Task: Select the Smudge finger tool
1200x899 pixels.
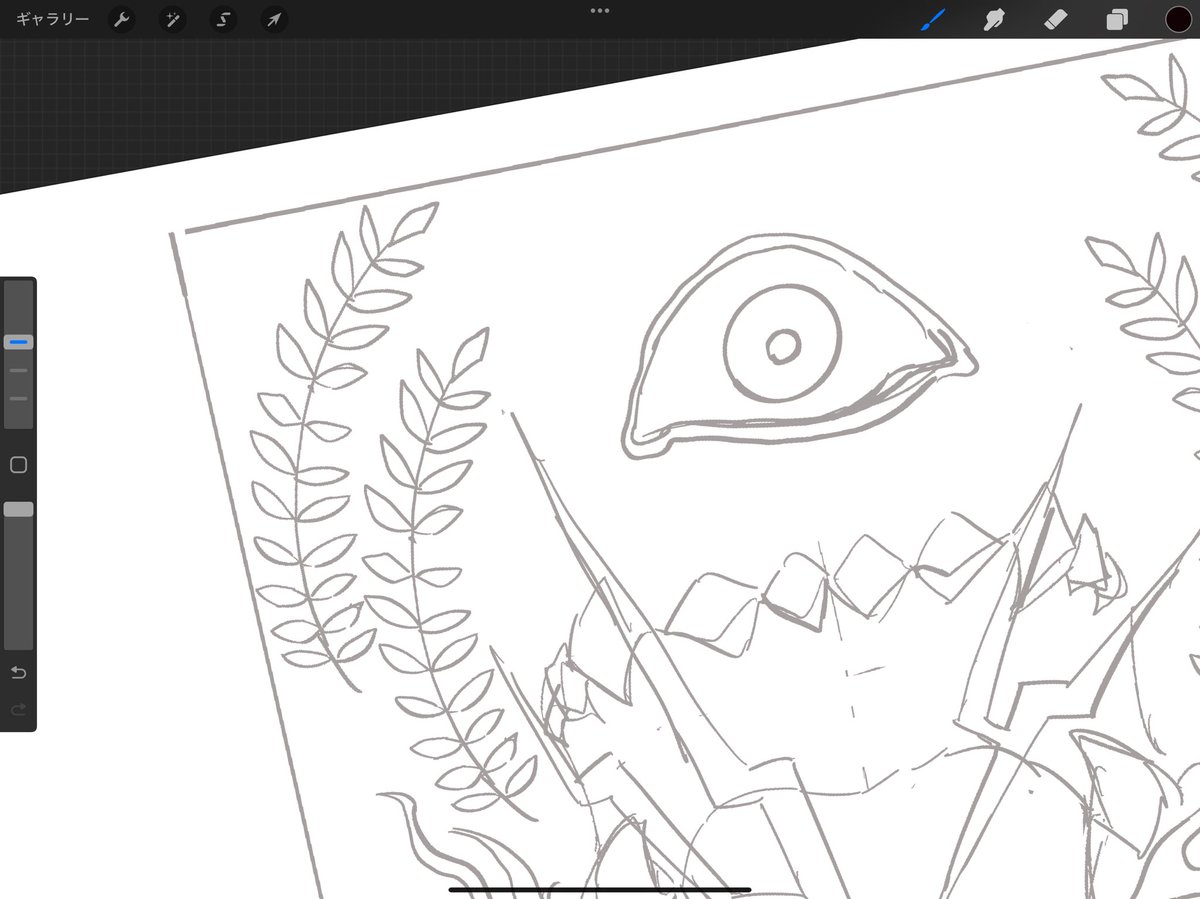Action: coord(994,19)
